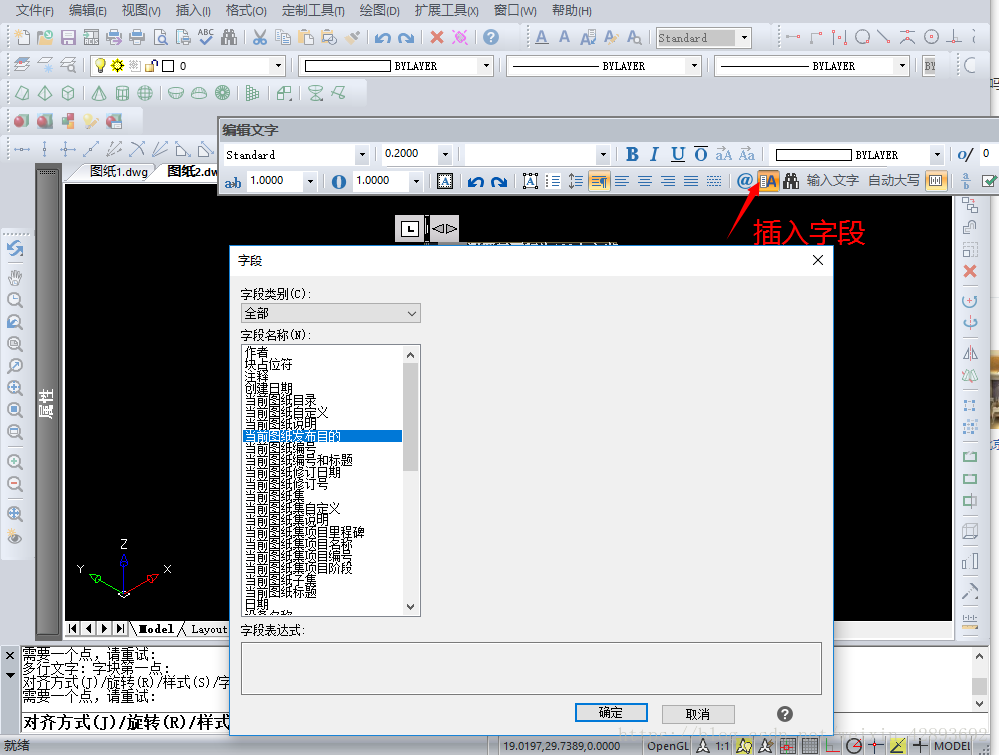Click the red X icon in right toolbar
This screenshot has width=999, height=755.
tap(970, 271)
